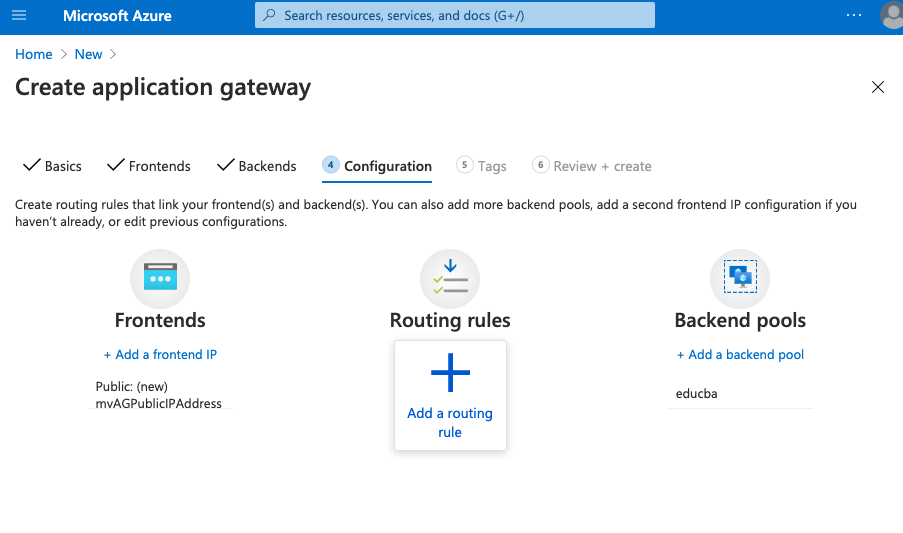Click the Routing rules checklist icon
Screen dimensions: 903x533
pos(450,278)
